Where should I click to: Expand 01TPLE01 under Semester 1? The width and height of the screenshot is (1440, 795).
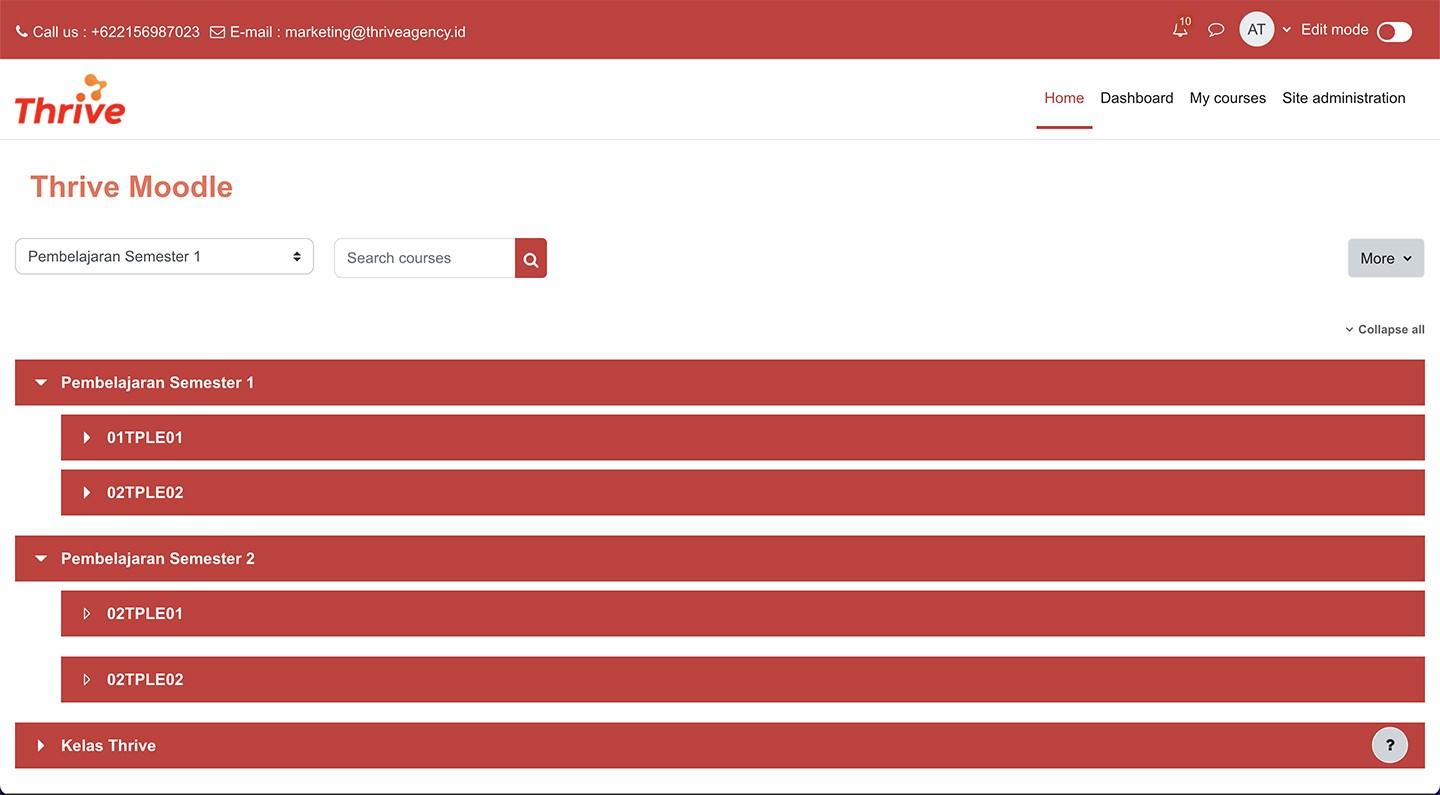[87, 438]
